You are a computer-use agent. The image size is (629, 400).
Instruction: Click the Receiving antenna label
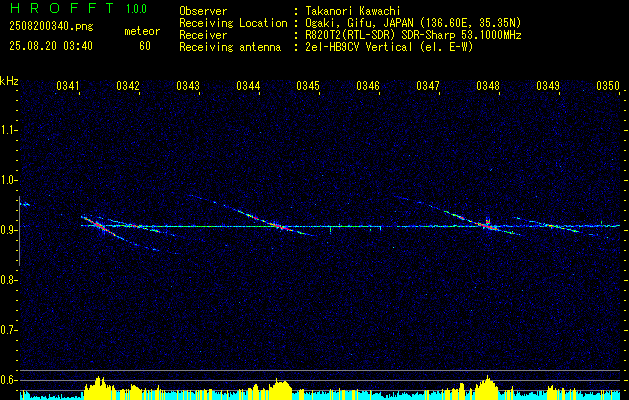[230, 47]
